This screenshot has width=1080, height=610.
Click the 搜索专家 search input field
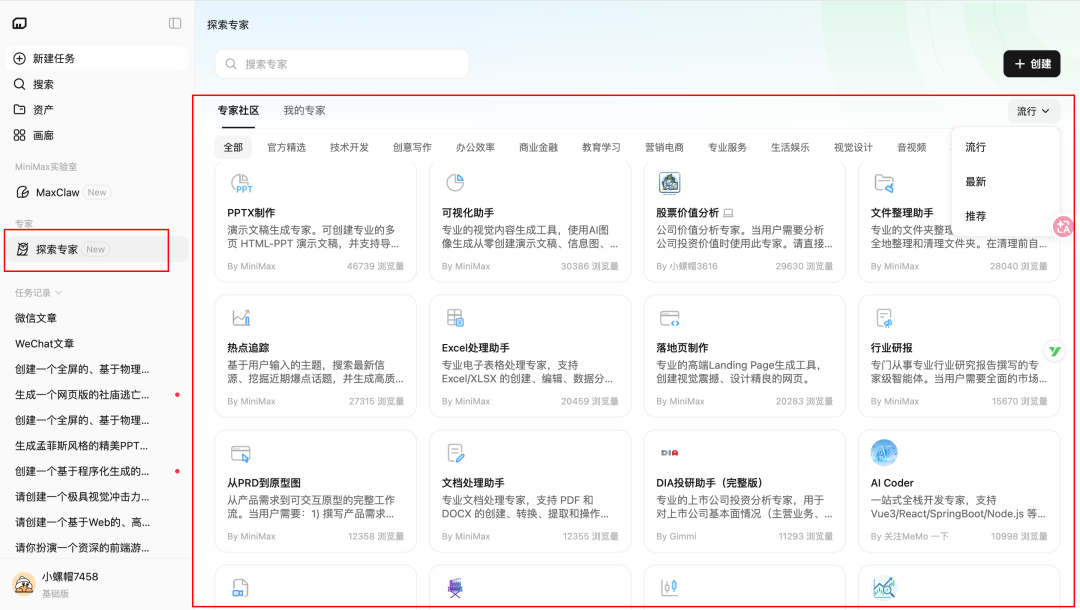click(340, 63)
